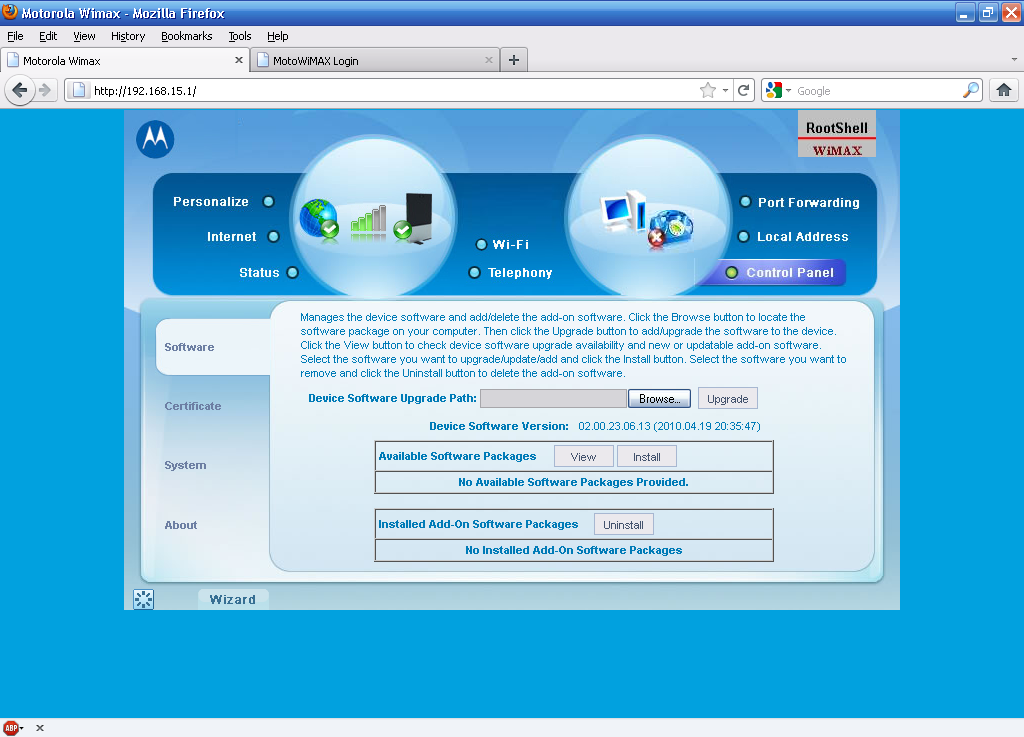Click 'No Installed Add-On Software Packages' text

pyautogui.click(x=573, y=550)
